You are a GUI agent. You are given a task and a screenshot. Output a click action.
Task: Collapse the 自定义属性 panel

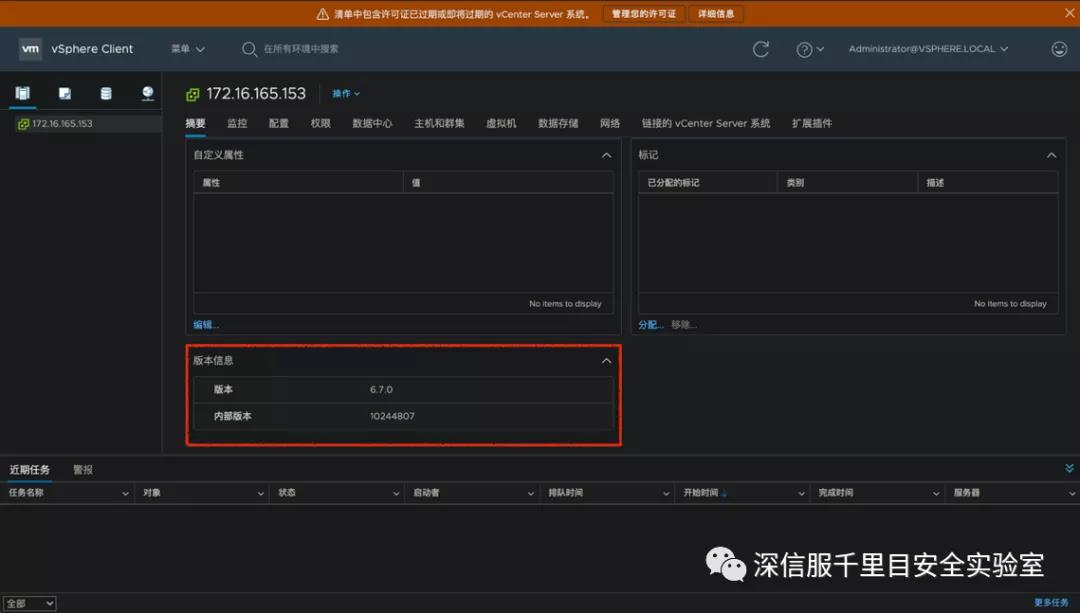[x=606, y=155]
